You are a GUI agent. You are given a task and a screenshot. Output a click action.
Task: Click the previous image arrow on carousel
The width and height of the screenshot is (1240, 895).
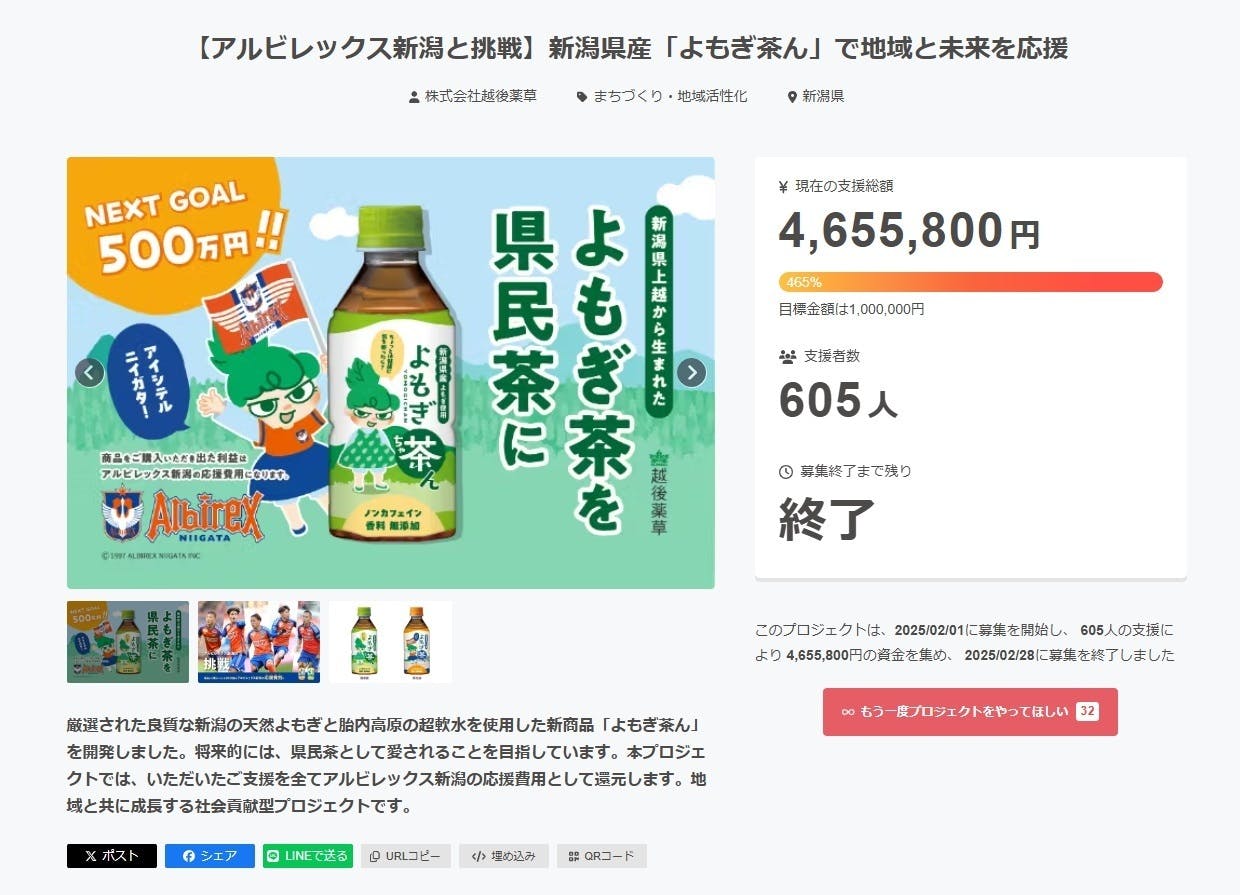90,373
